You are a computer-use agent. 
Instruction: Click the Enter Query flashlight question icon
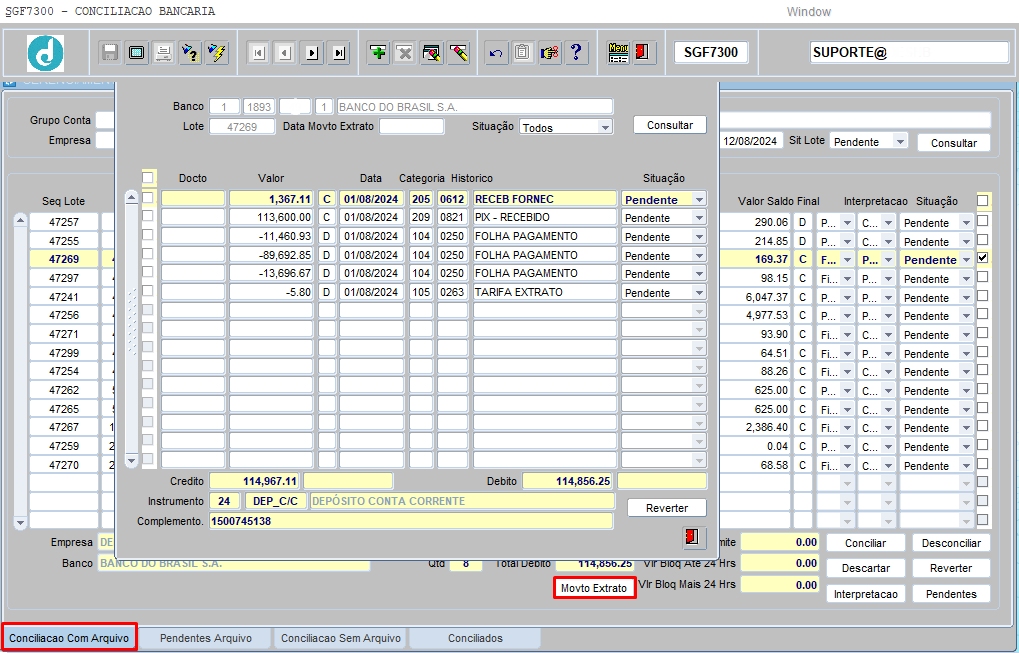tap(190, 52)
